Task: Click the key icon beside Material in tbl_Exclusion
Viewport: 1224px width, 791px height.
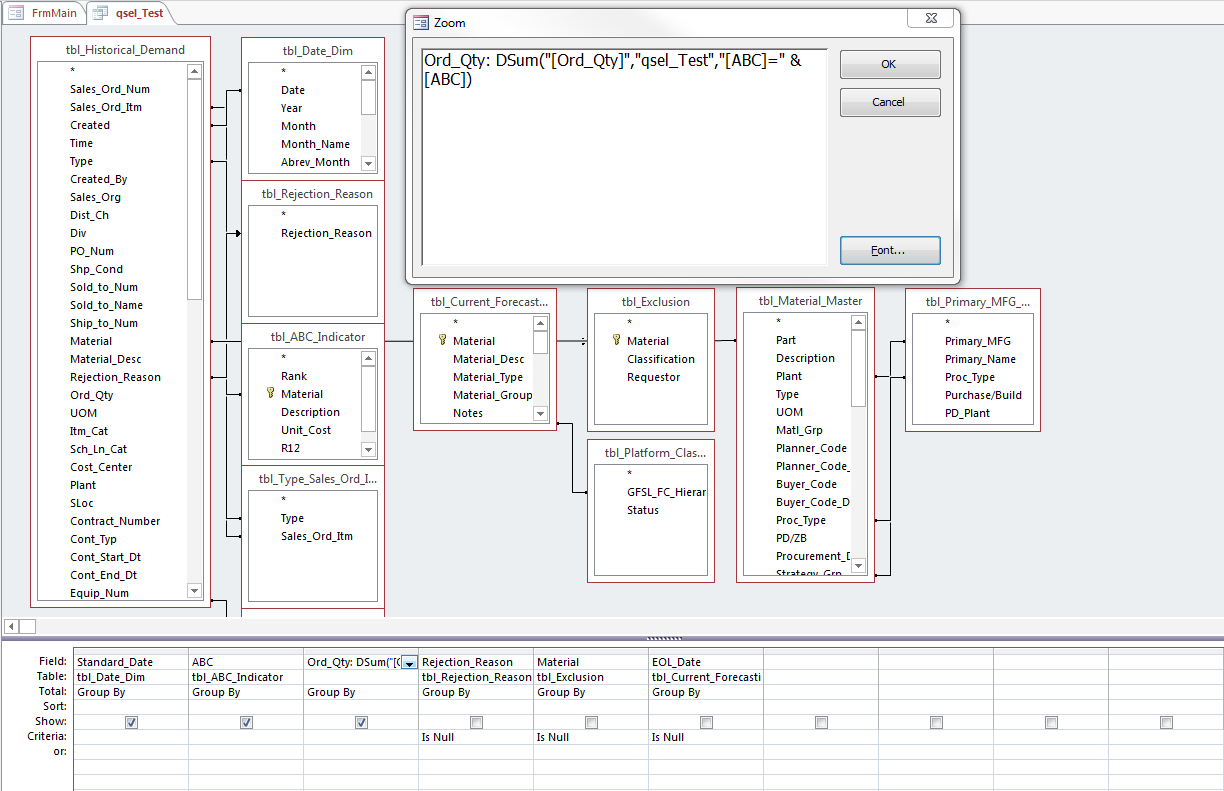Action: tap(616, 340)
